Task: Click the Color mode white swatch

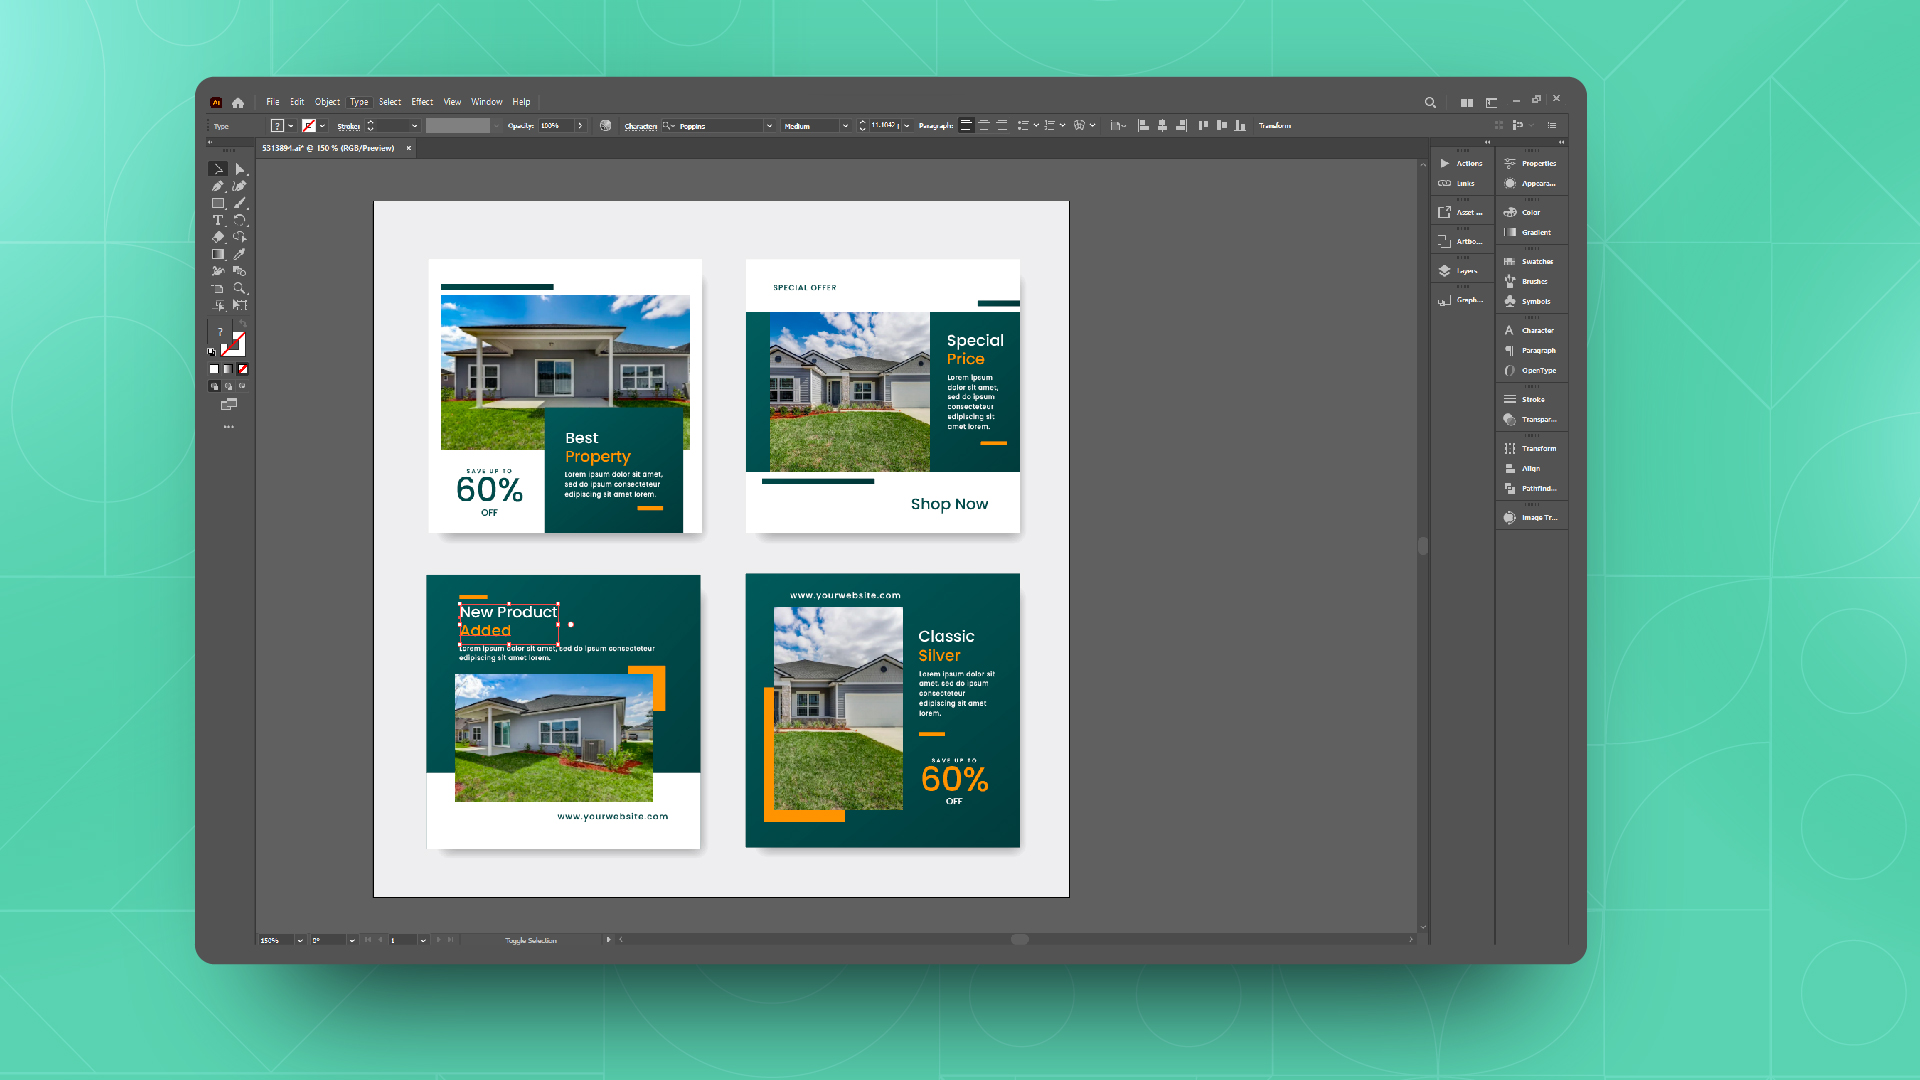Action: (214, 369)
